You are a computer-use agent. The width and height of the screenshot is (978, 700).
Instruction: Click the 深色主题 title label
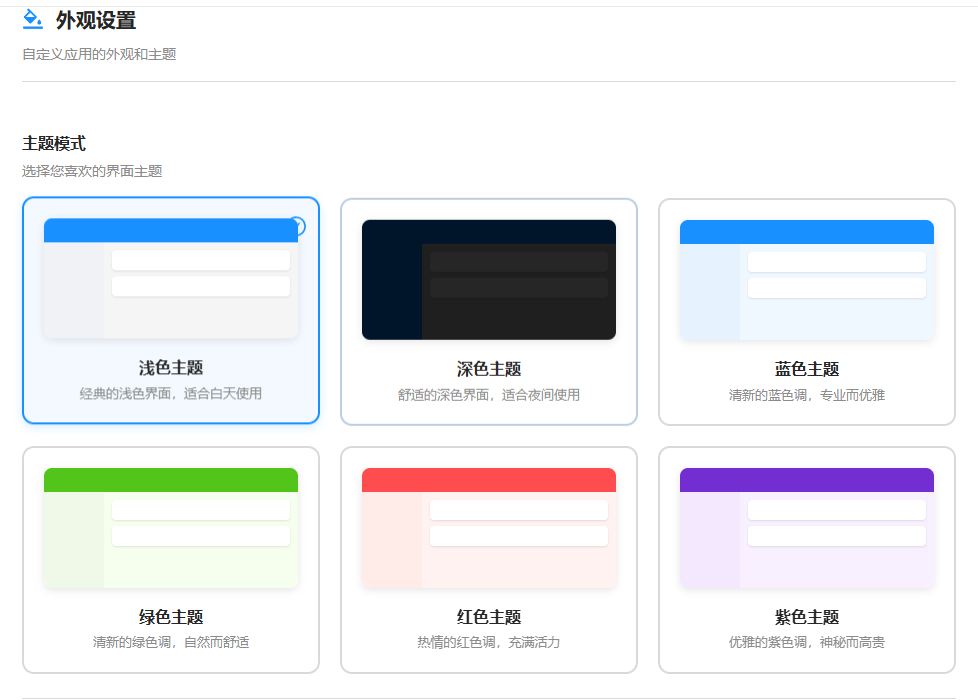pyautogui.click(x=489, y=369)
